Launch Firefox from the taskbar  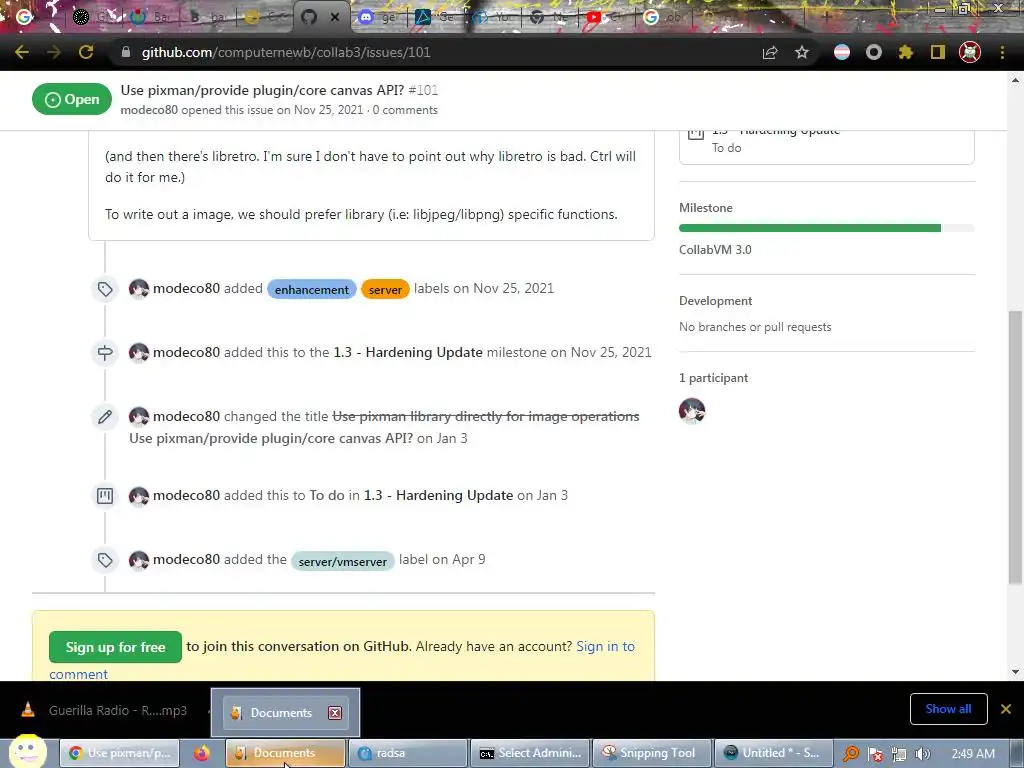(x=202, y=753)
